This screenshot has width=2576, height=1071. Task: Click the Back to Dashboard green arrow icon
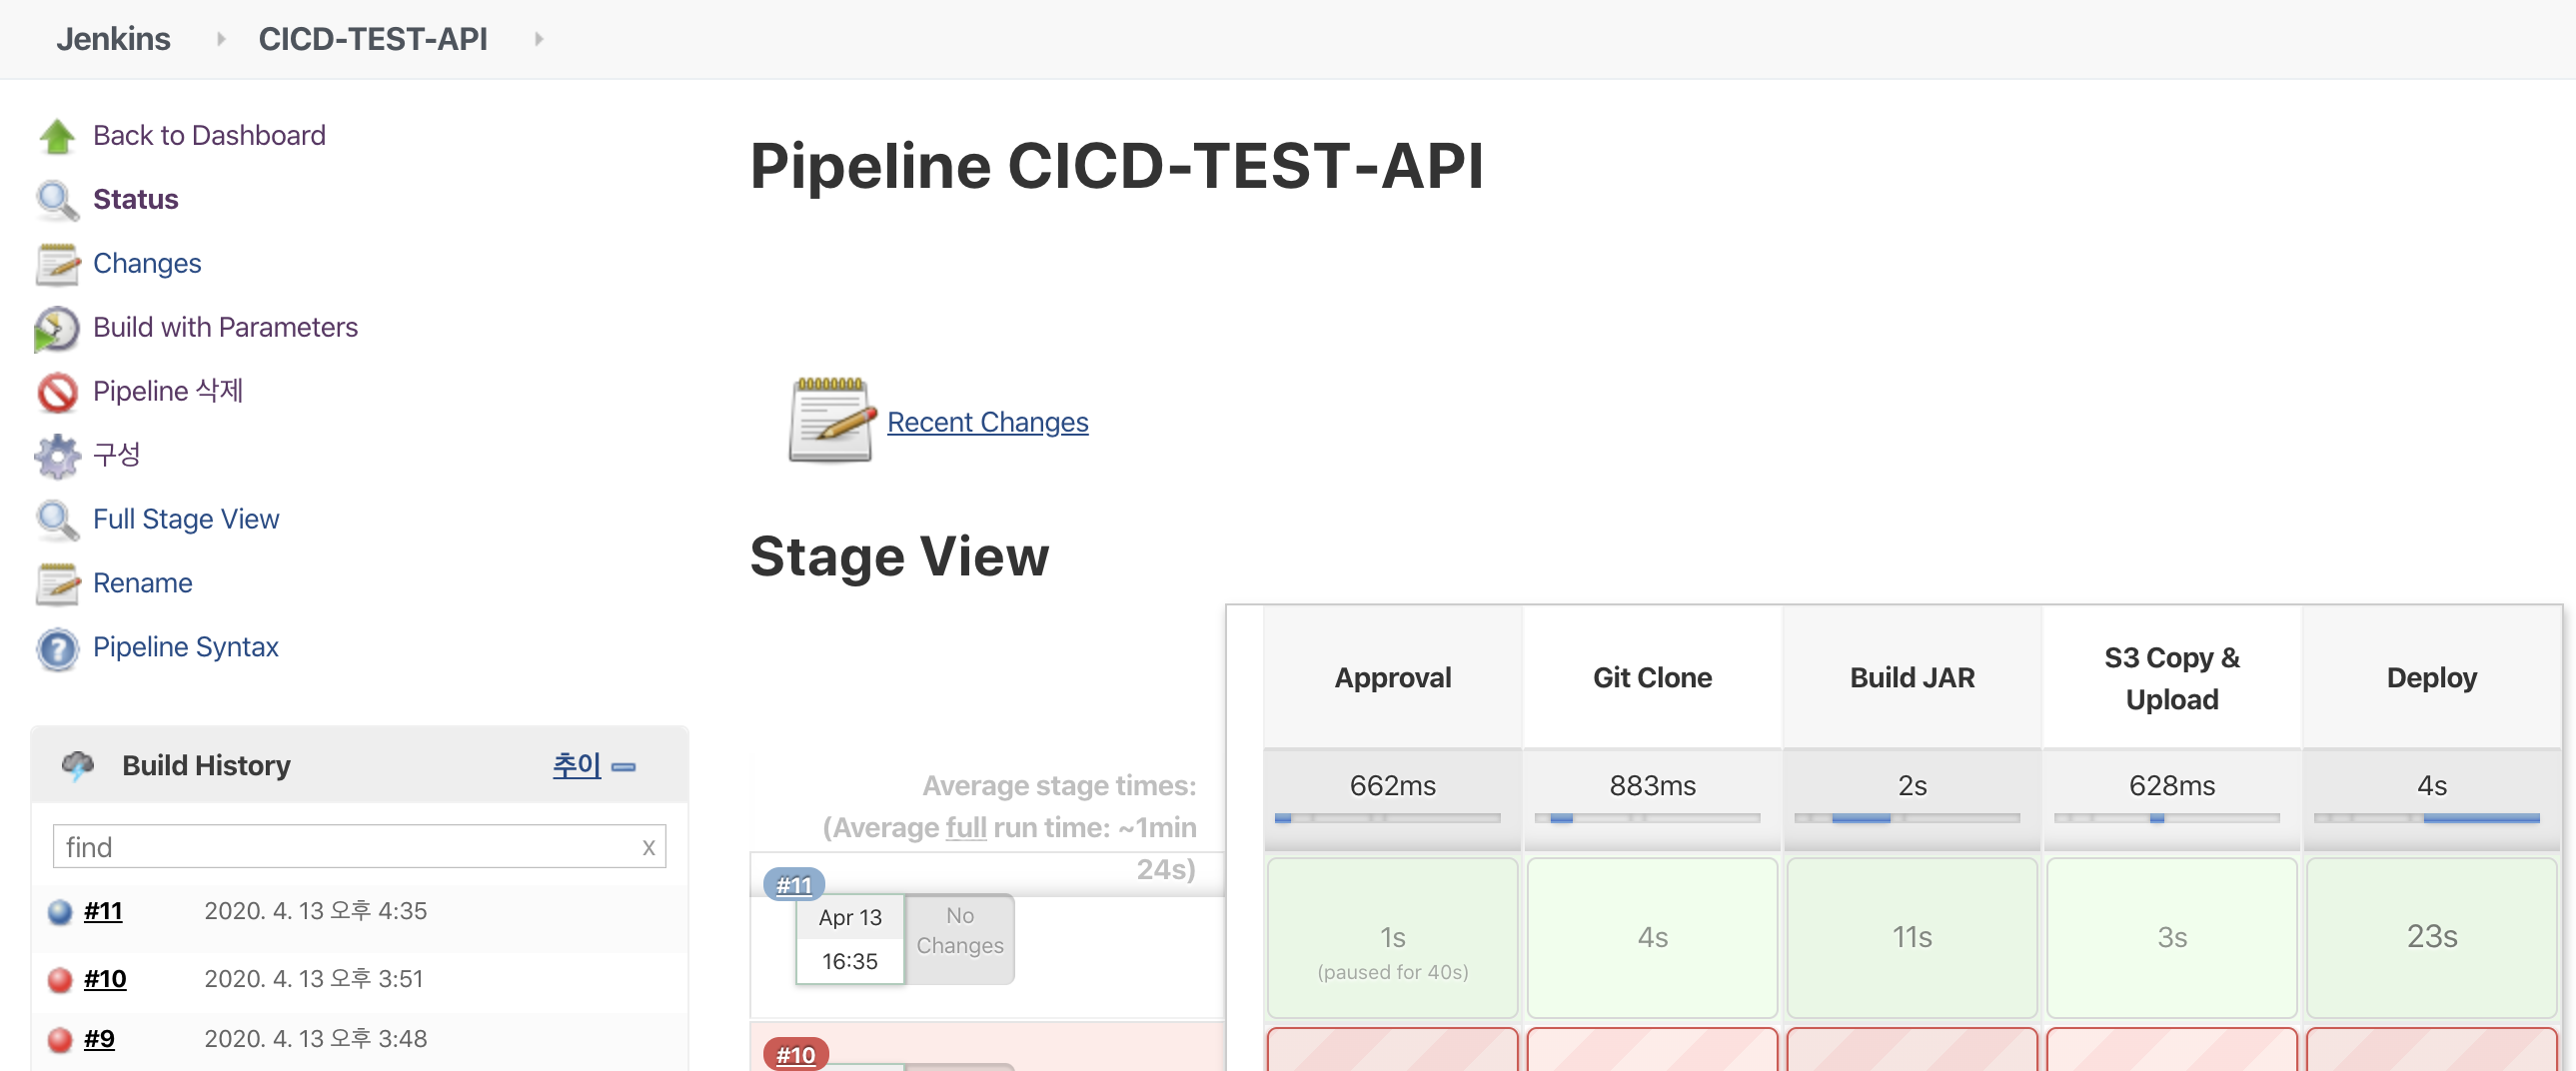tap(57, 136)
